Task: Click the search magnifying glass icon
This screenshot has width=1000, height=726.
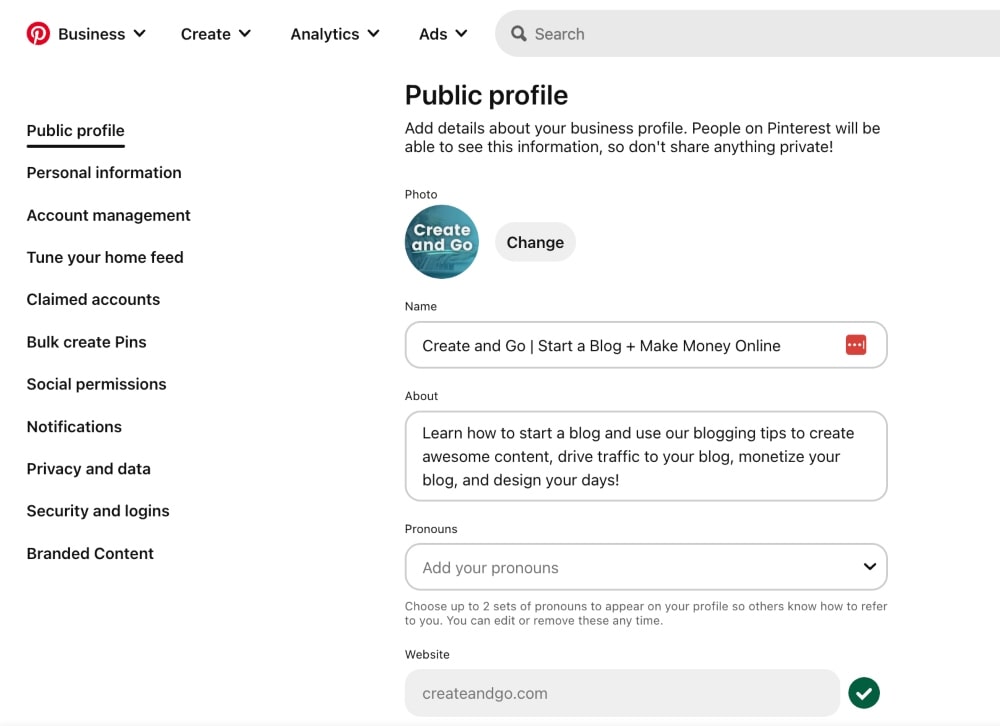Action: (x=519, y=33)
